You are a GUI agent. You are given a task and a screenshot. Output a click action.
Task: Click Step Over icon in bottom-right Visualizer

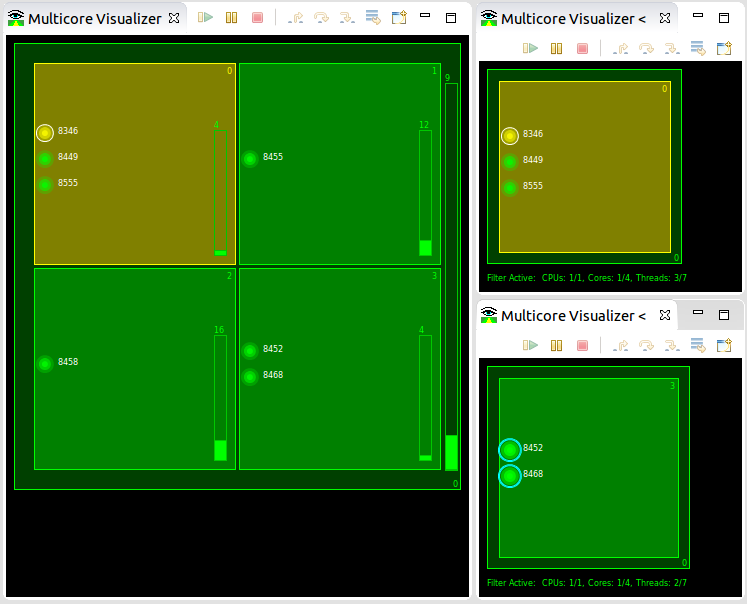click(646, 345)
